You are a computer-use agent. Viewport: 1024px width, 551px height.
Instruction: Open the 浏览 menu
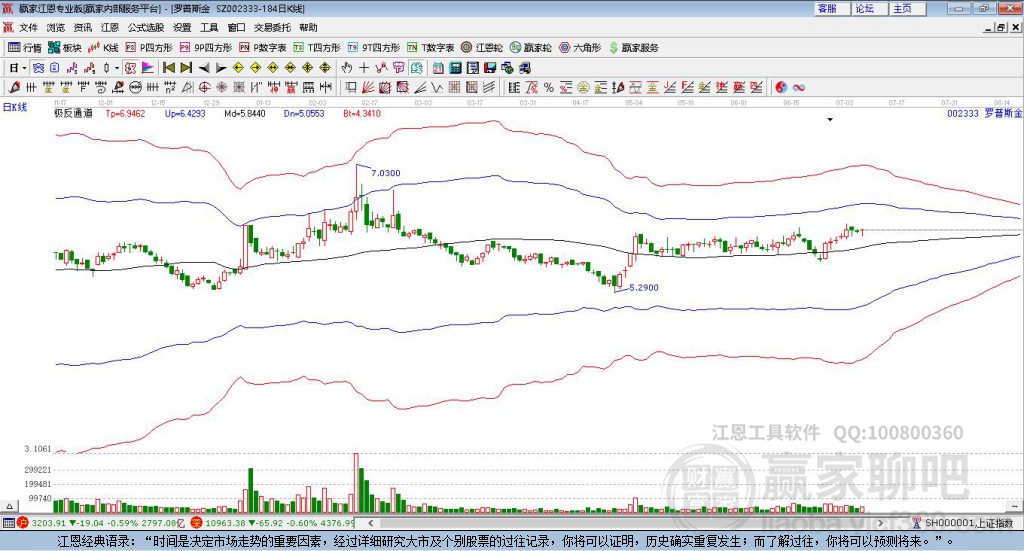coord(56,27)
